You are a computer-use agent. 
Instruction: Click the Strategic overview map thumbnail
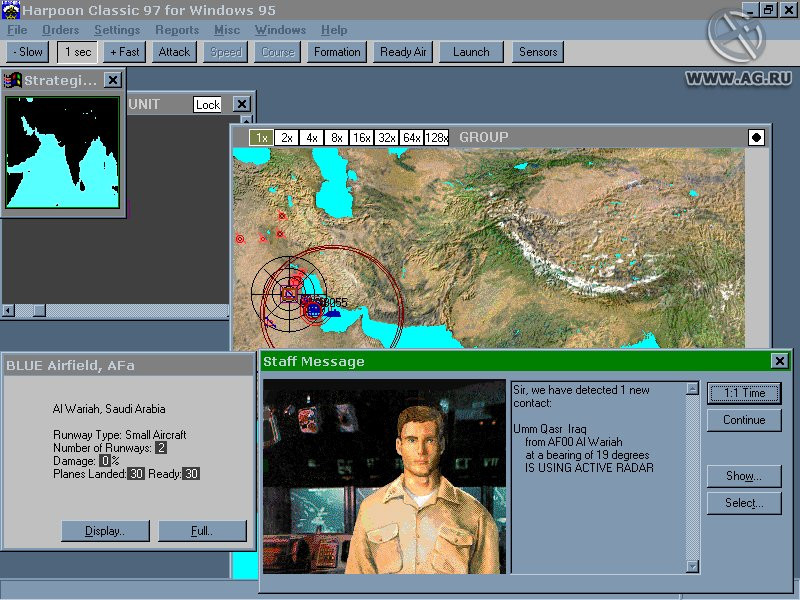click(x=63, y=153)
